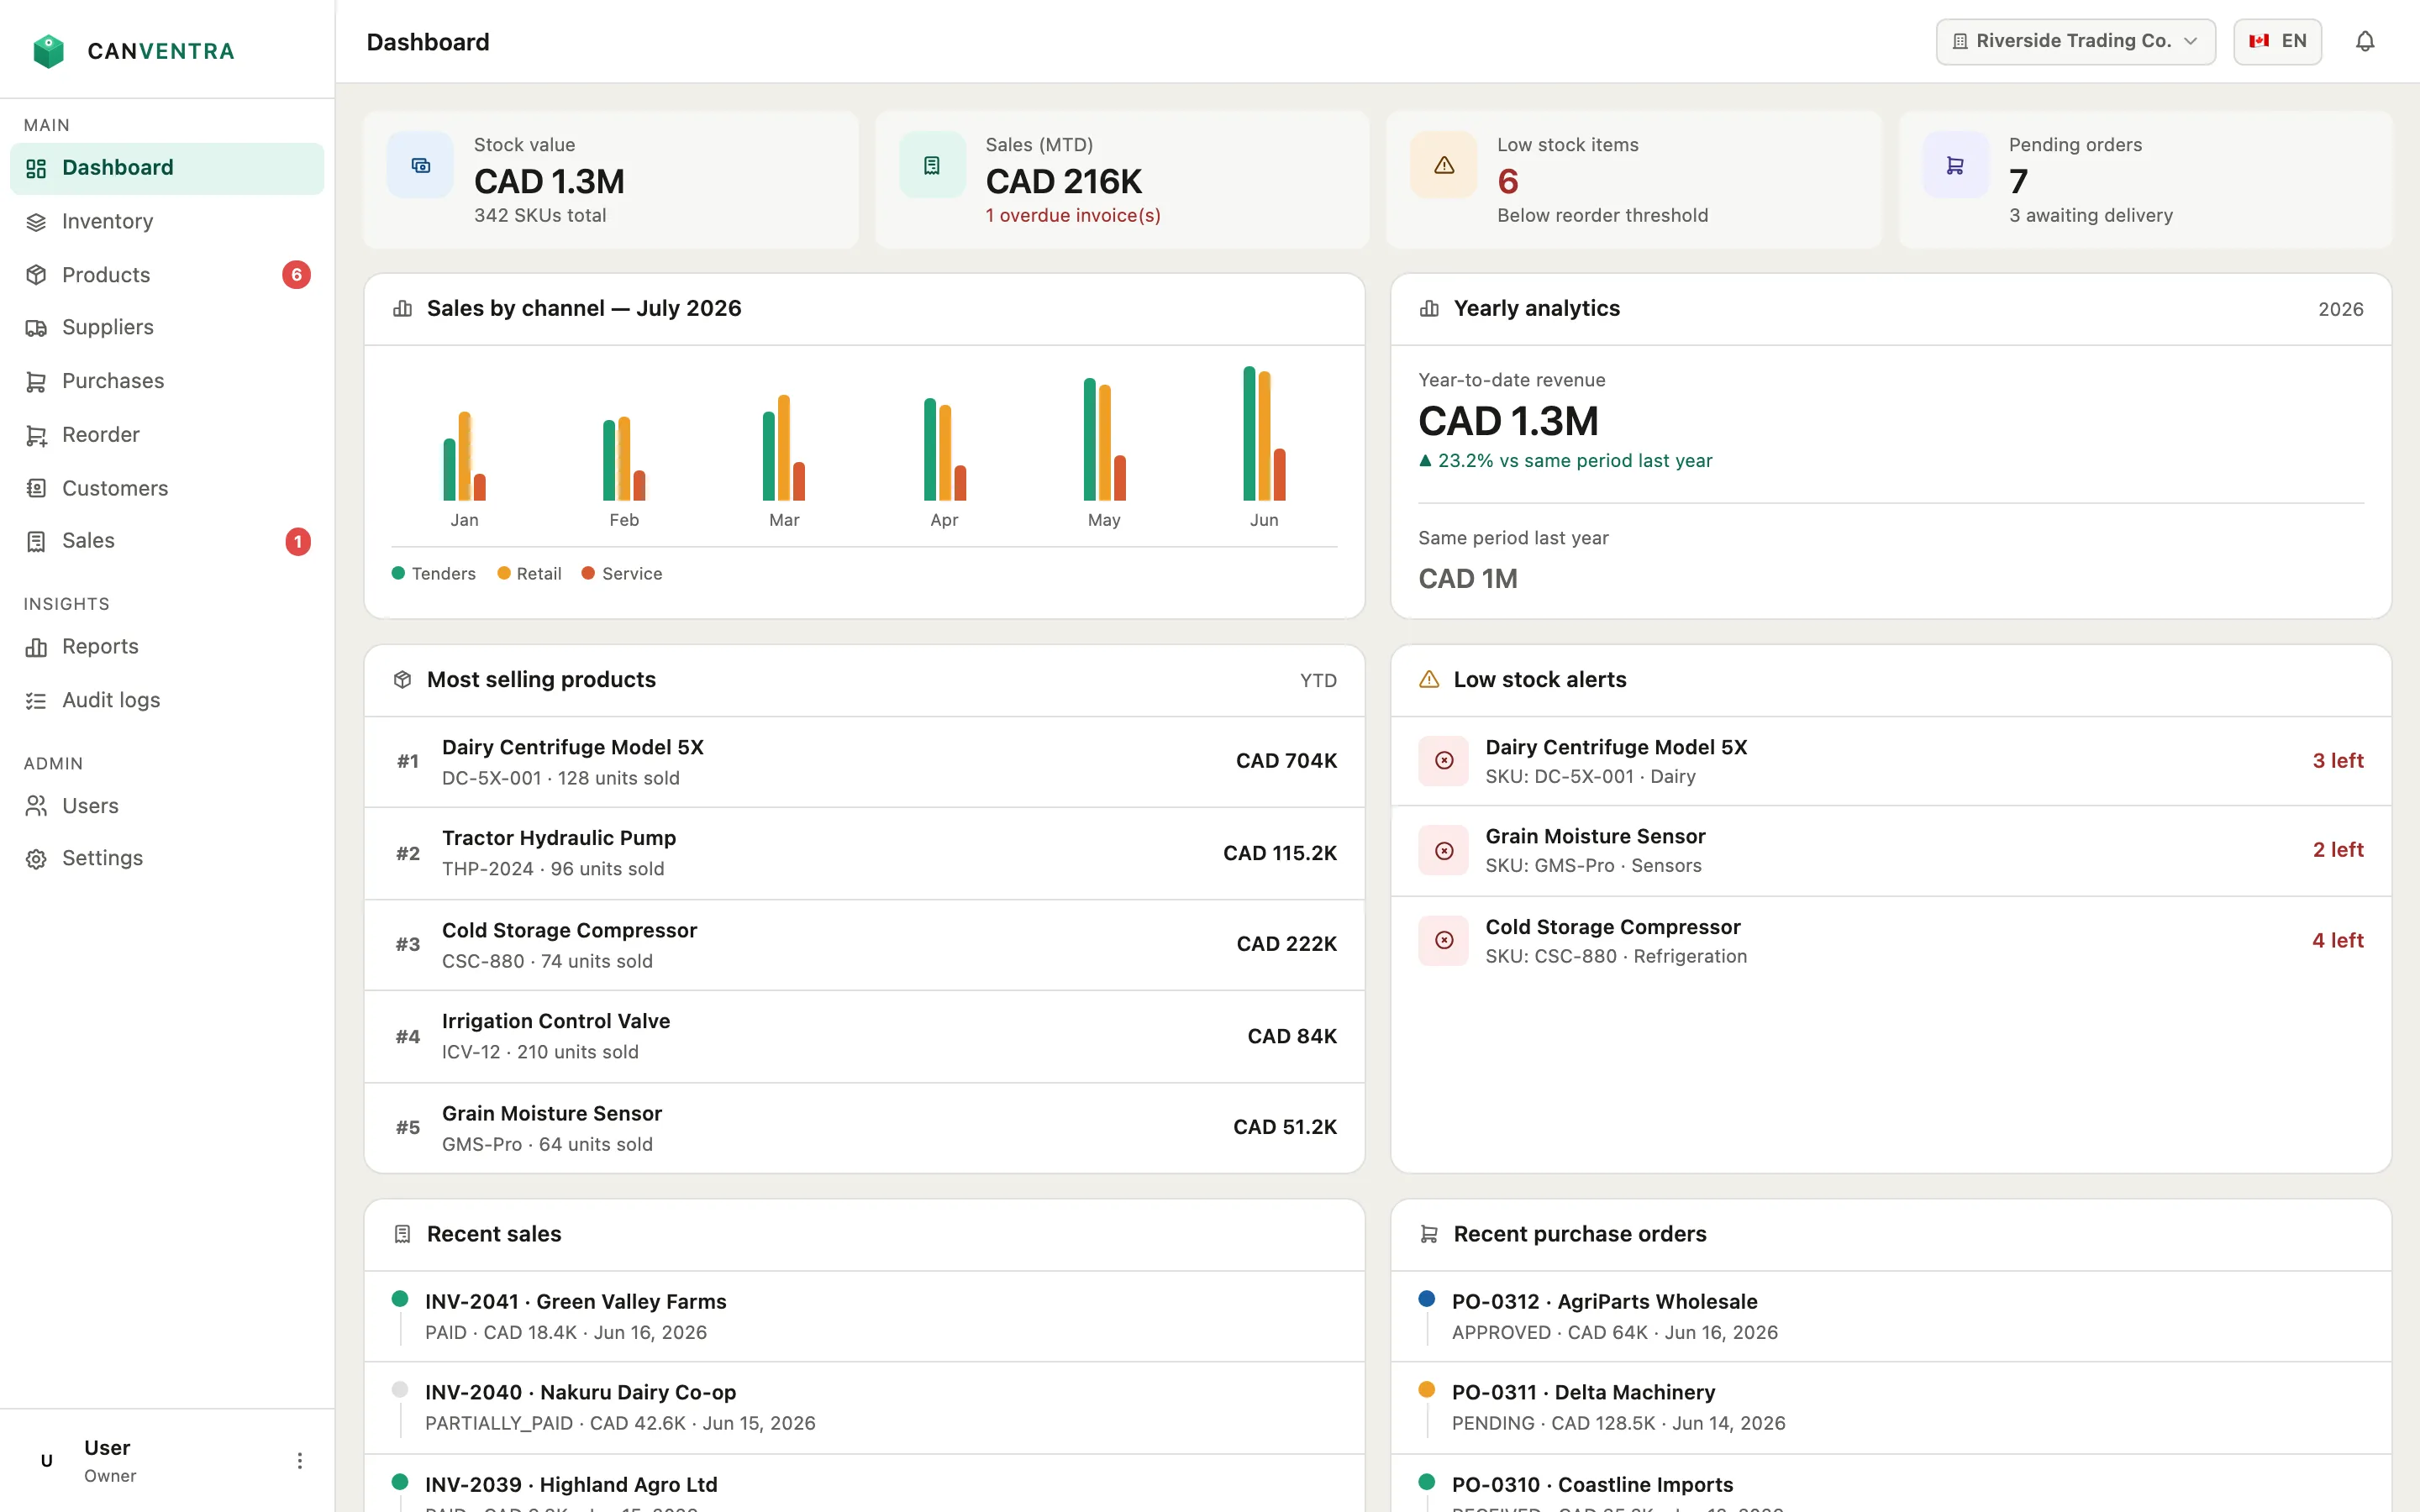Click the Customers contact icon

pos(36,488)
